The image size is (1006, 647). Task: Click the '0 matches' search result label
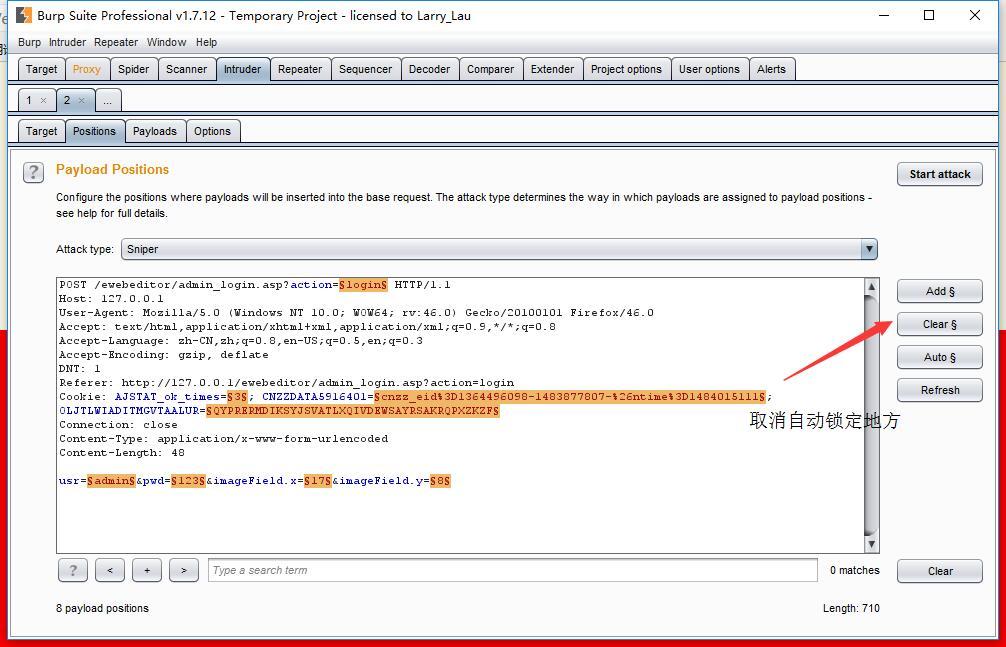tap(855, 570)
